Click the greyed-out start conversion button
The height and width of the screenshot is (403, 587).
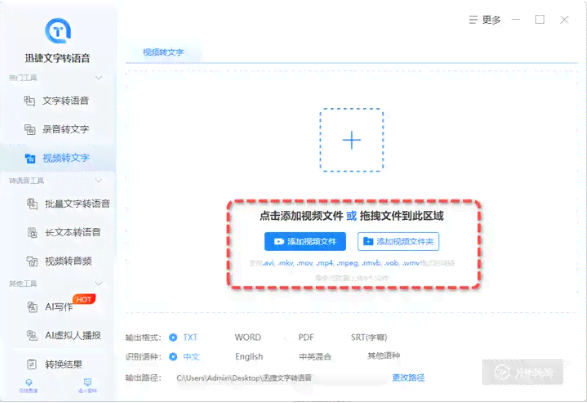pyautogui.click(x=523, y=372)
